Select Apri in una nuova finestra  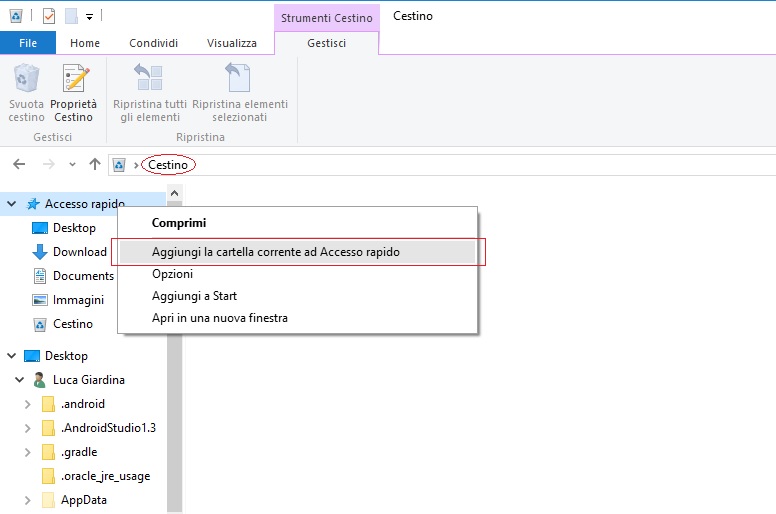tap(219, 318)
